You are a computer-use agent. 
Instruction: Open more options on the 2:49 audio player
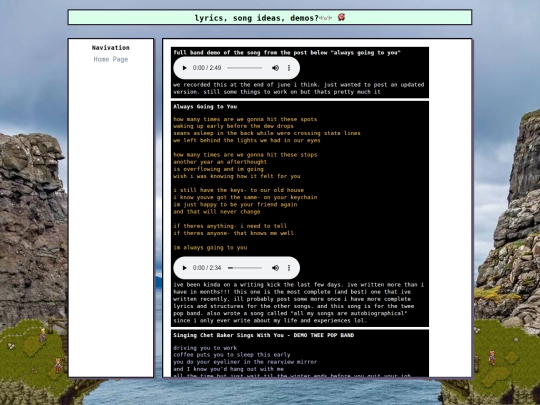[289, 68]
